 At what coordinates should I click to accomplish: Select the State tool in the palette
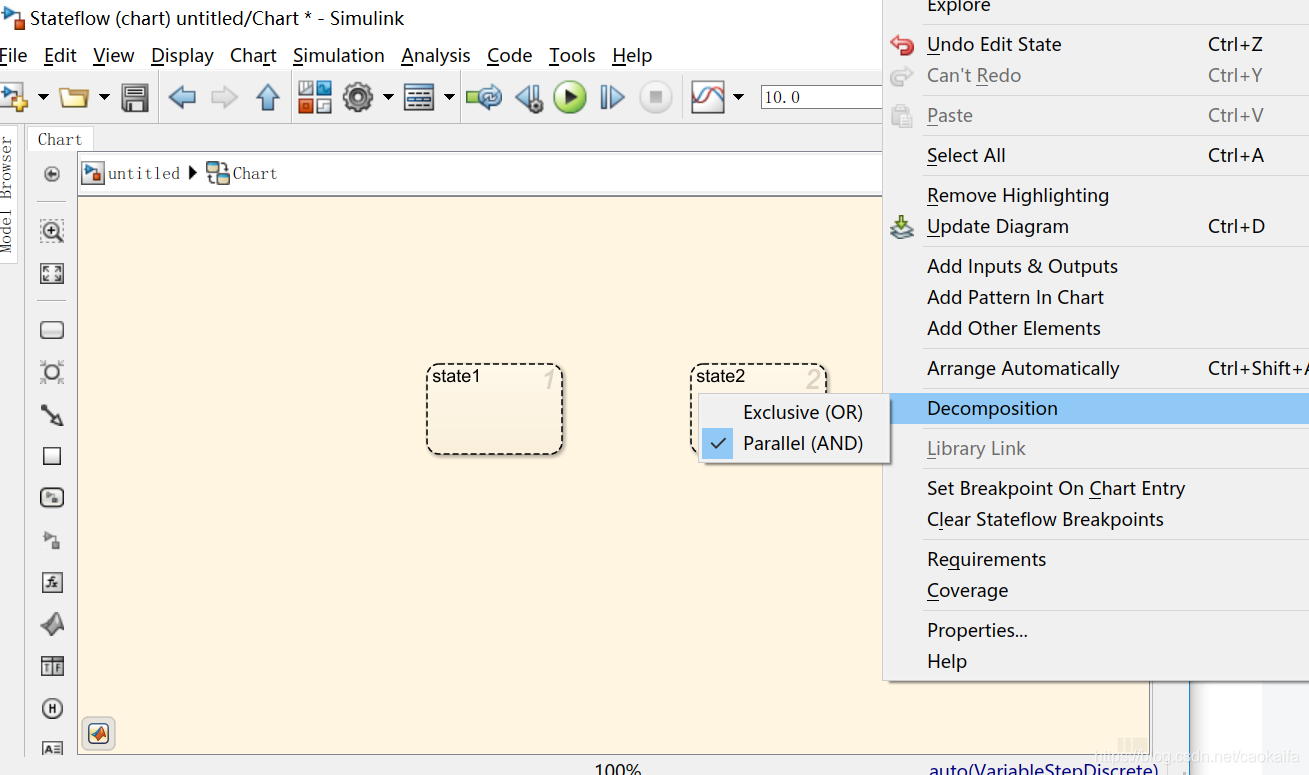coord(51,330)
